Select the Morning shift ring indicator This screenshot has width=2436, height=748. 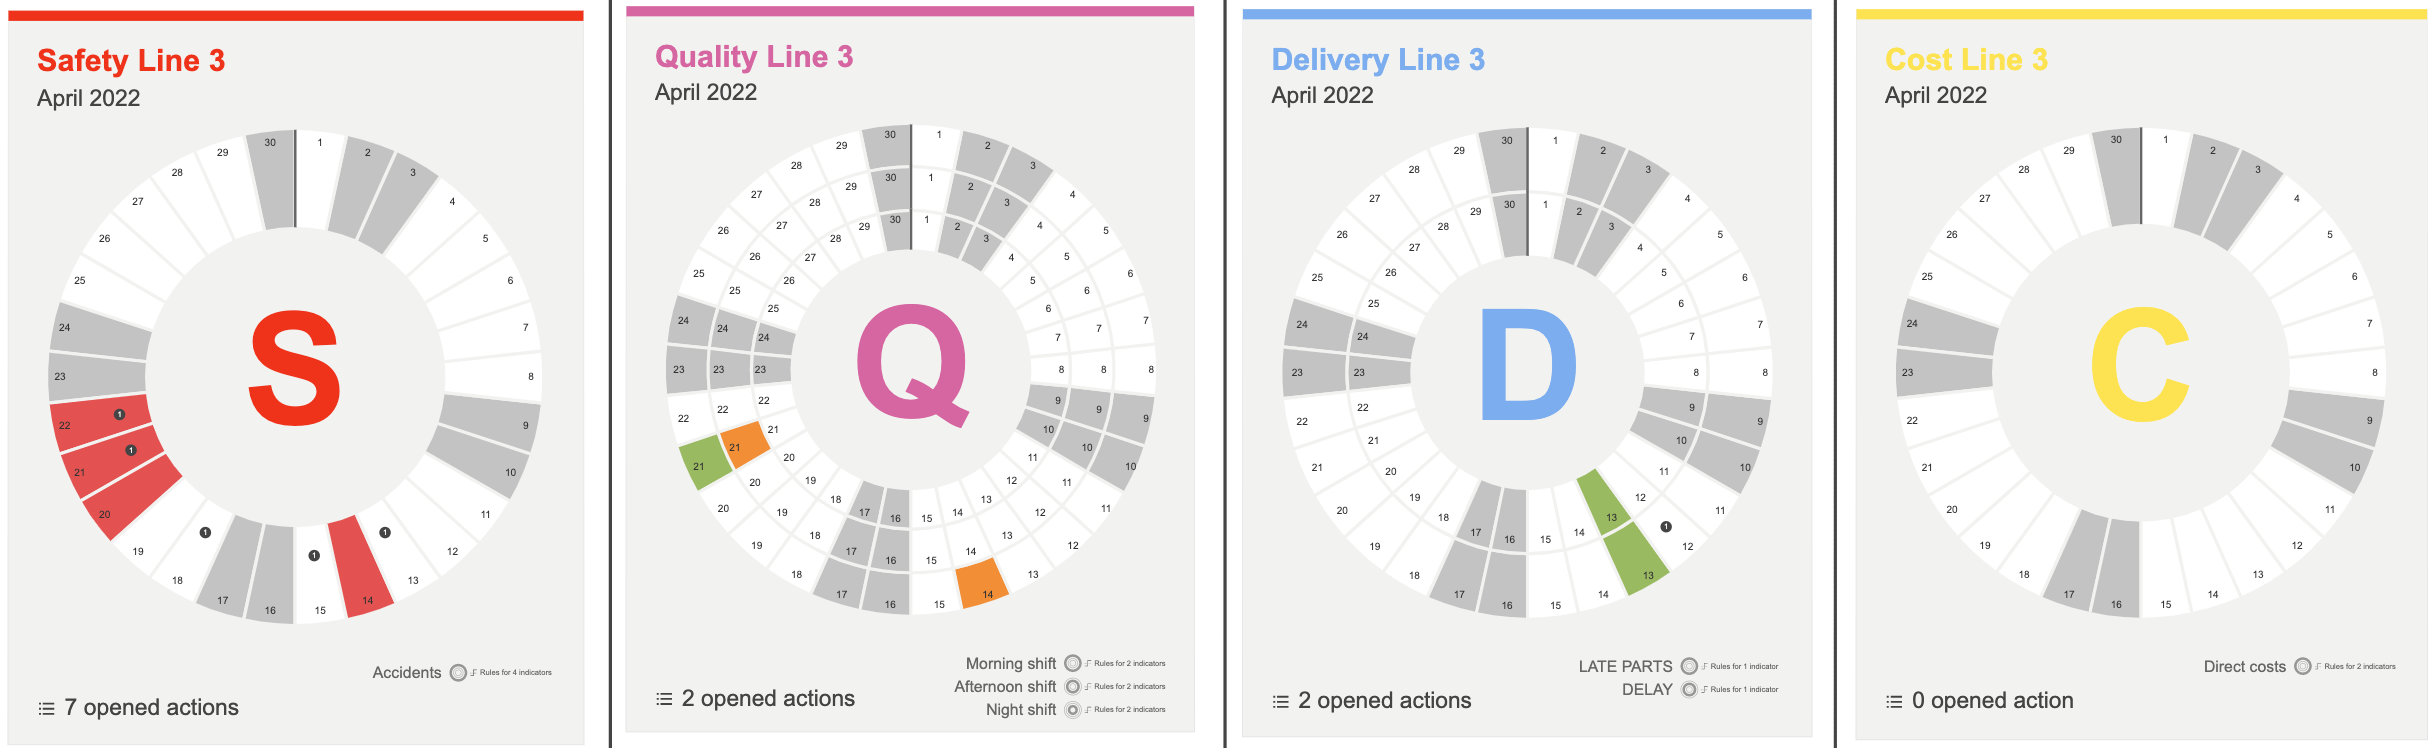tap(1073, 664)
